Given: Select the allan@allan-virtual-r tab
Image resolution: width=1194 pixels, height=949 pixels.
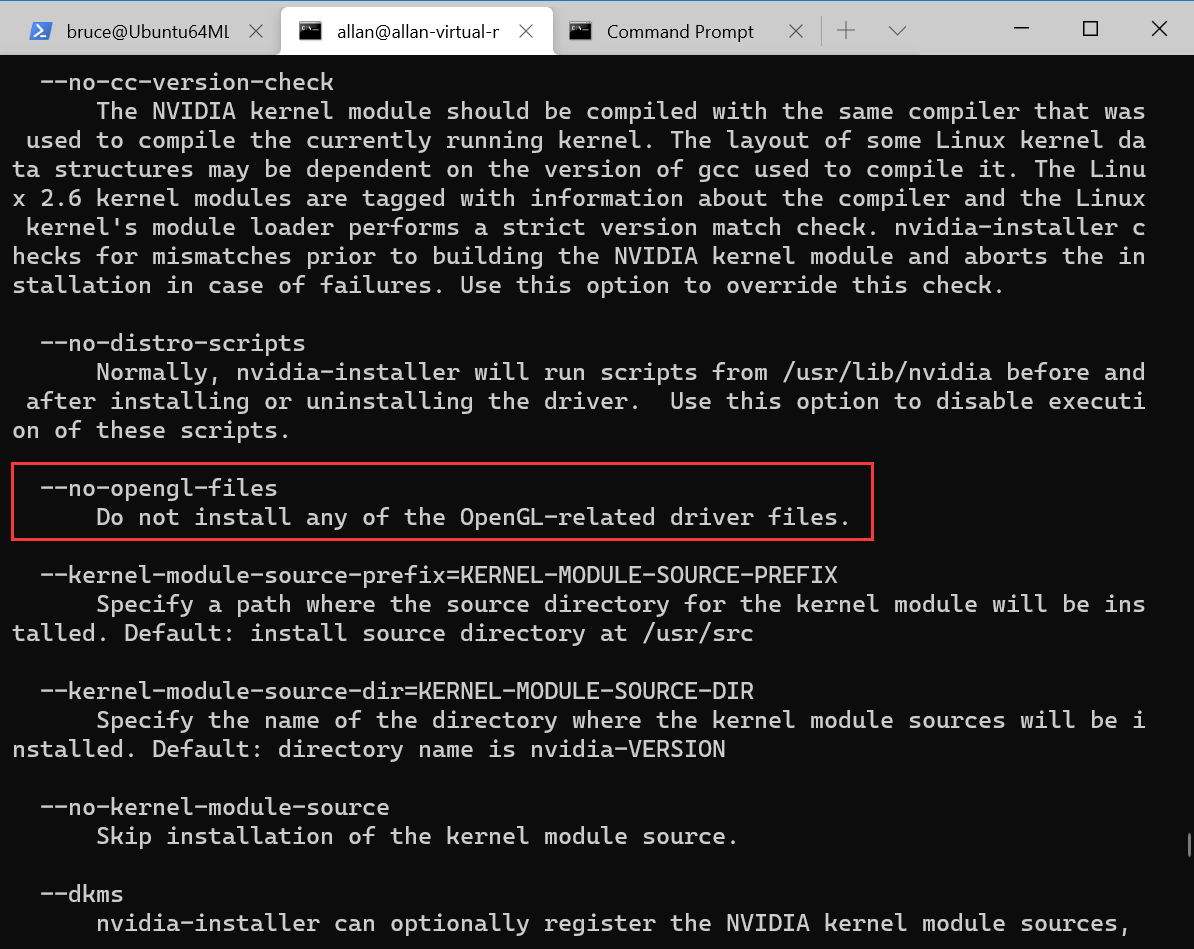Looking at the screenshot, I should tap(417, 31).
